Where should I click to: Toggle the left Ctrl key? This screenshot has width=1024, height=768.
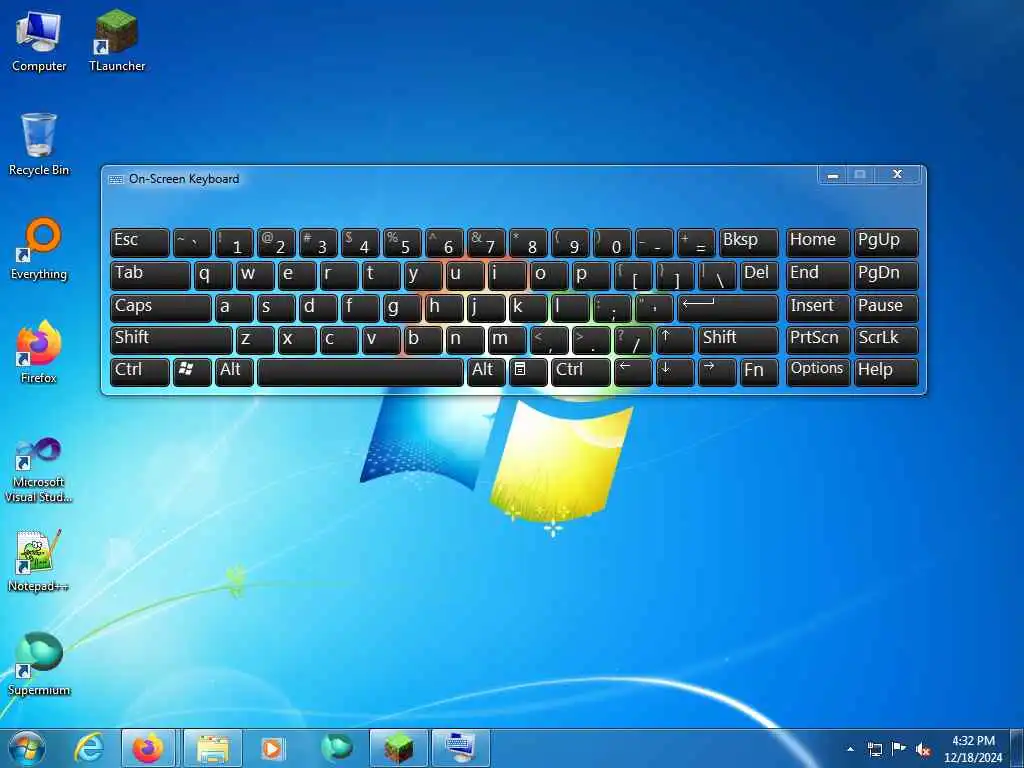coord(140,372)
